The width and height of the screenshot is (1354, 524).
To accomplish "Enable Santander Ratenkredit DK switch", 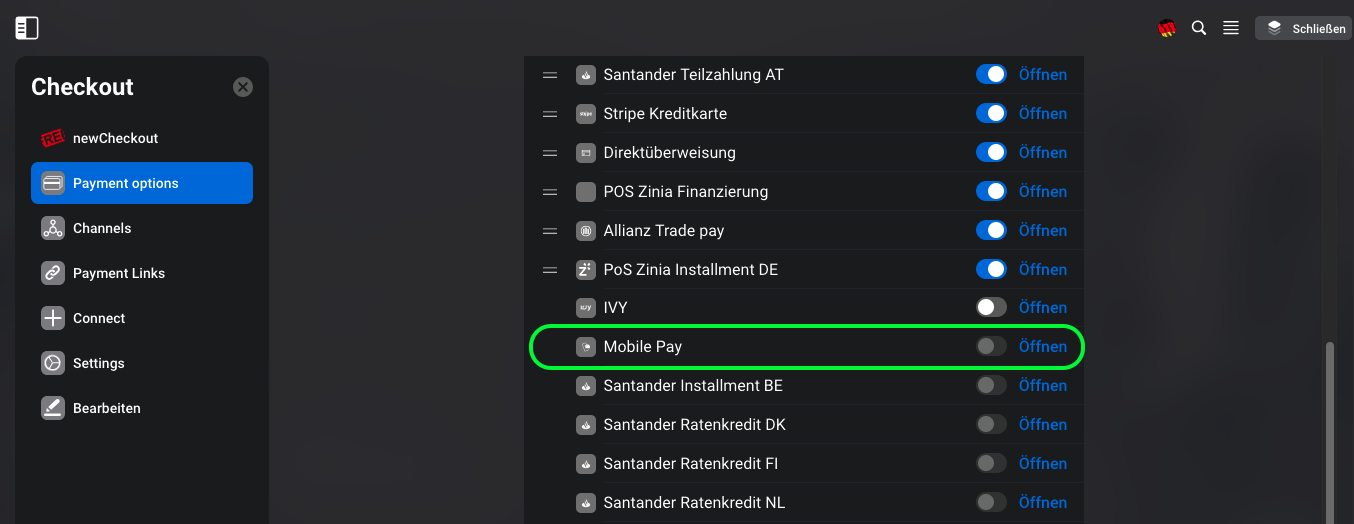I will click(991, 425).
